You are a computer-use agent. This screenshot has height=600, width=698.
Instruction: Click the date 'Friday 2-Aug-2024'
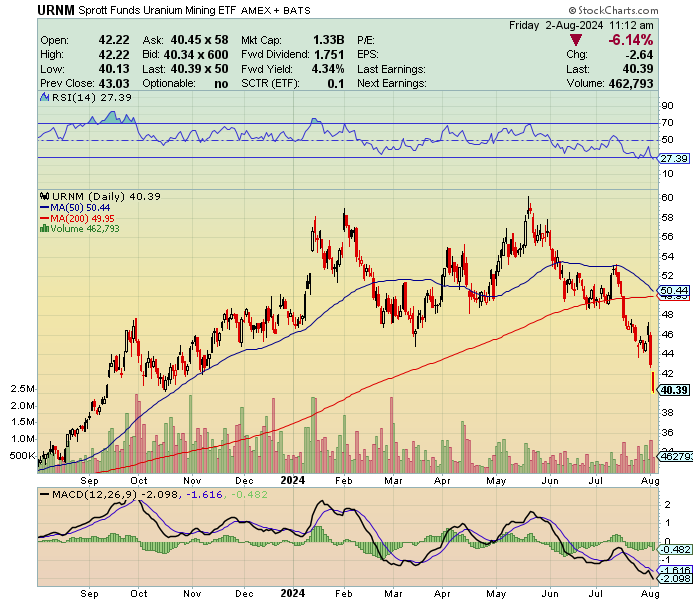click(556, 25)
